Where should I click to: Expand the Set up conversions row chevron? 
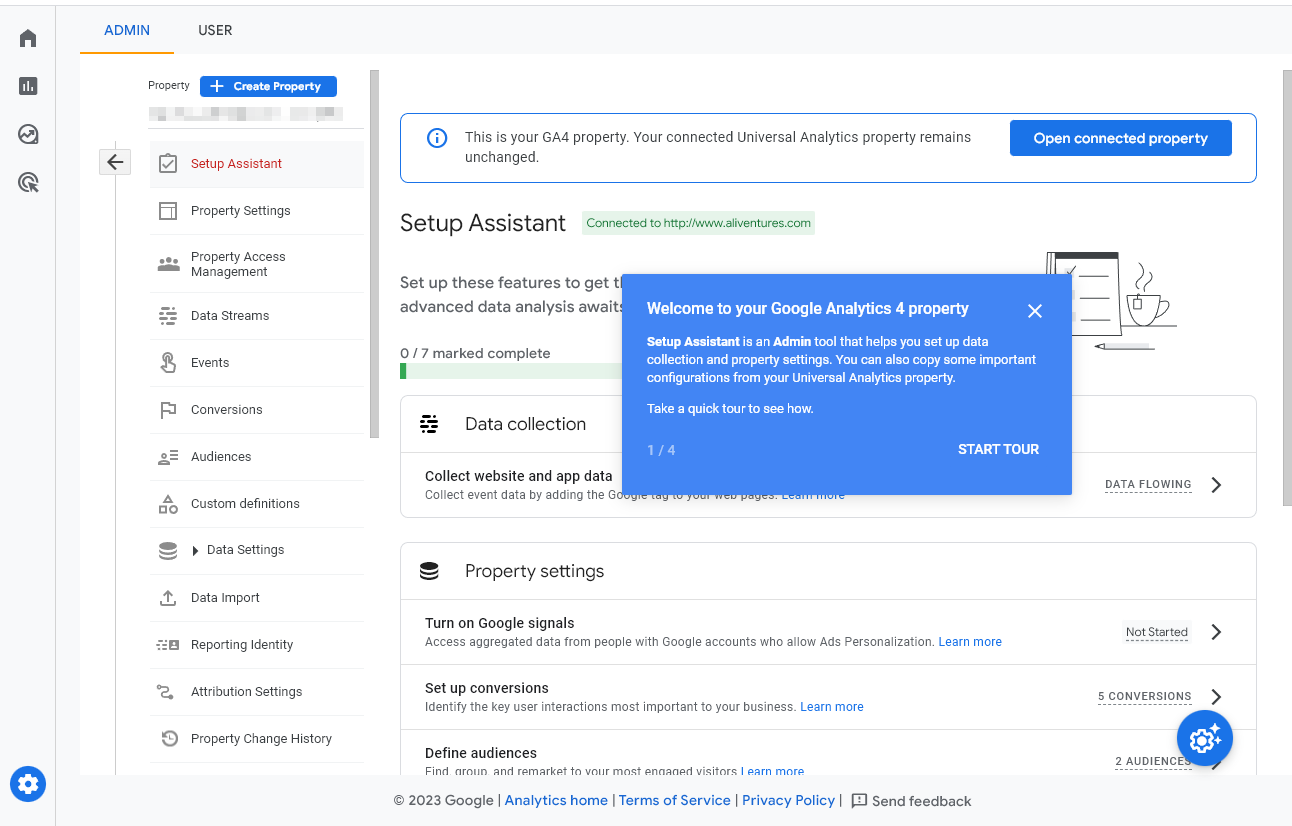click(1216, 696)
